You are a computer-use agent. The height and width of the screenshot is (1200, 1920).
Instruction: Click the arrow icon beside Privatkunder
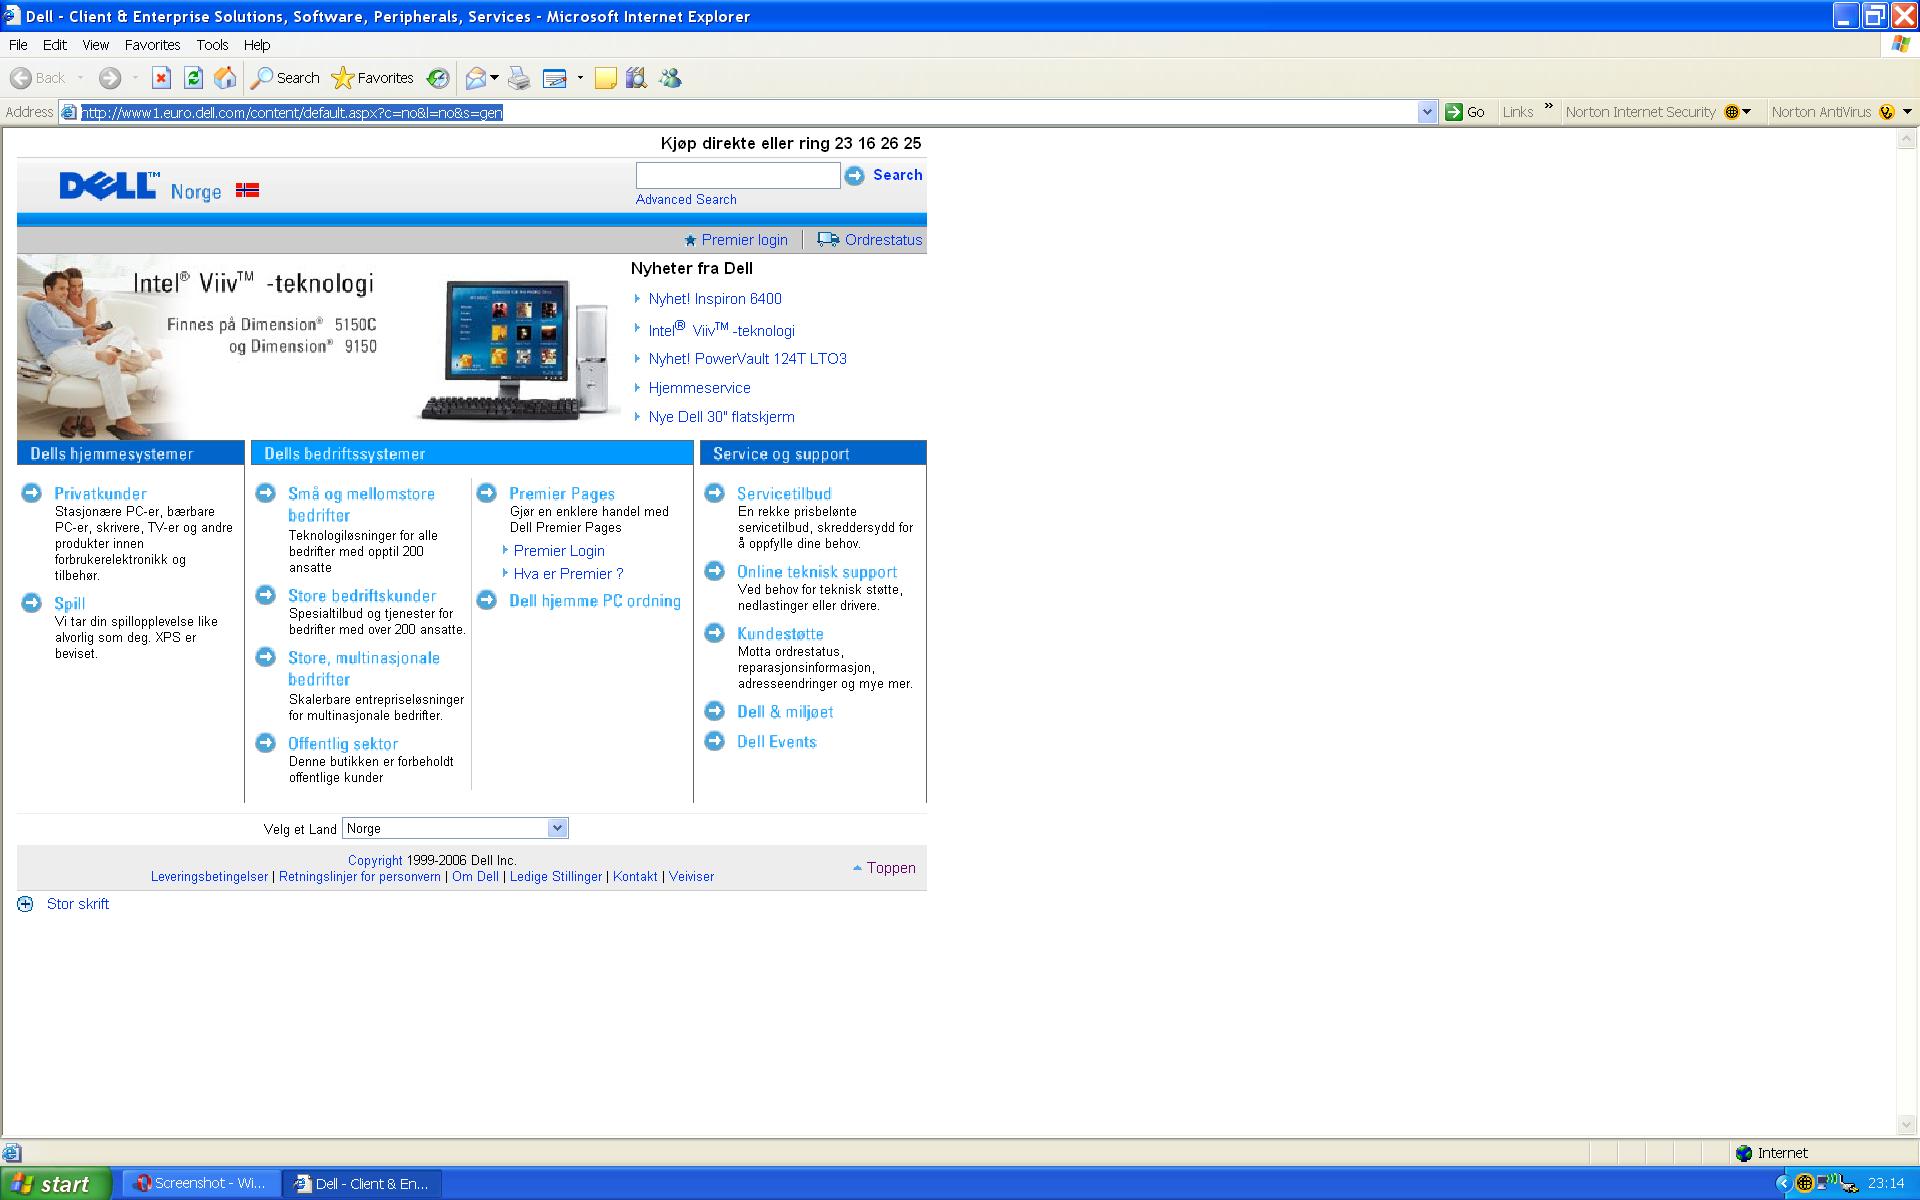click(32, 493)
